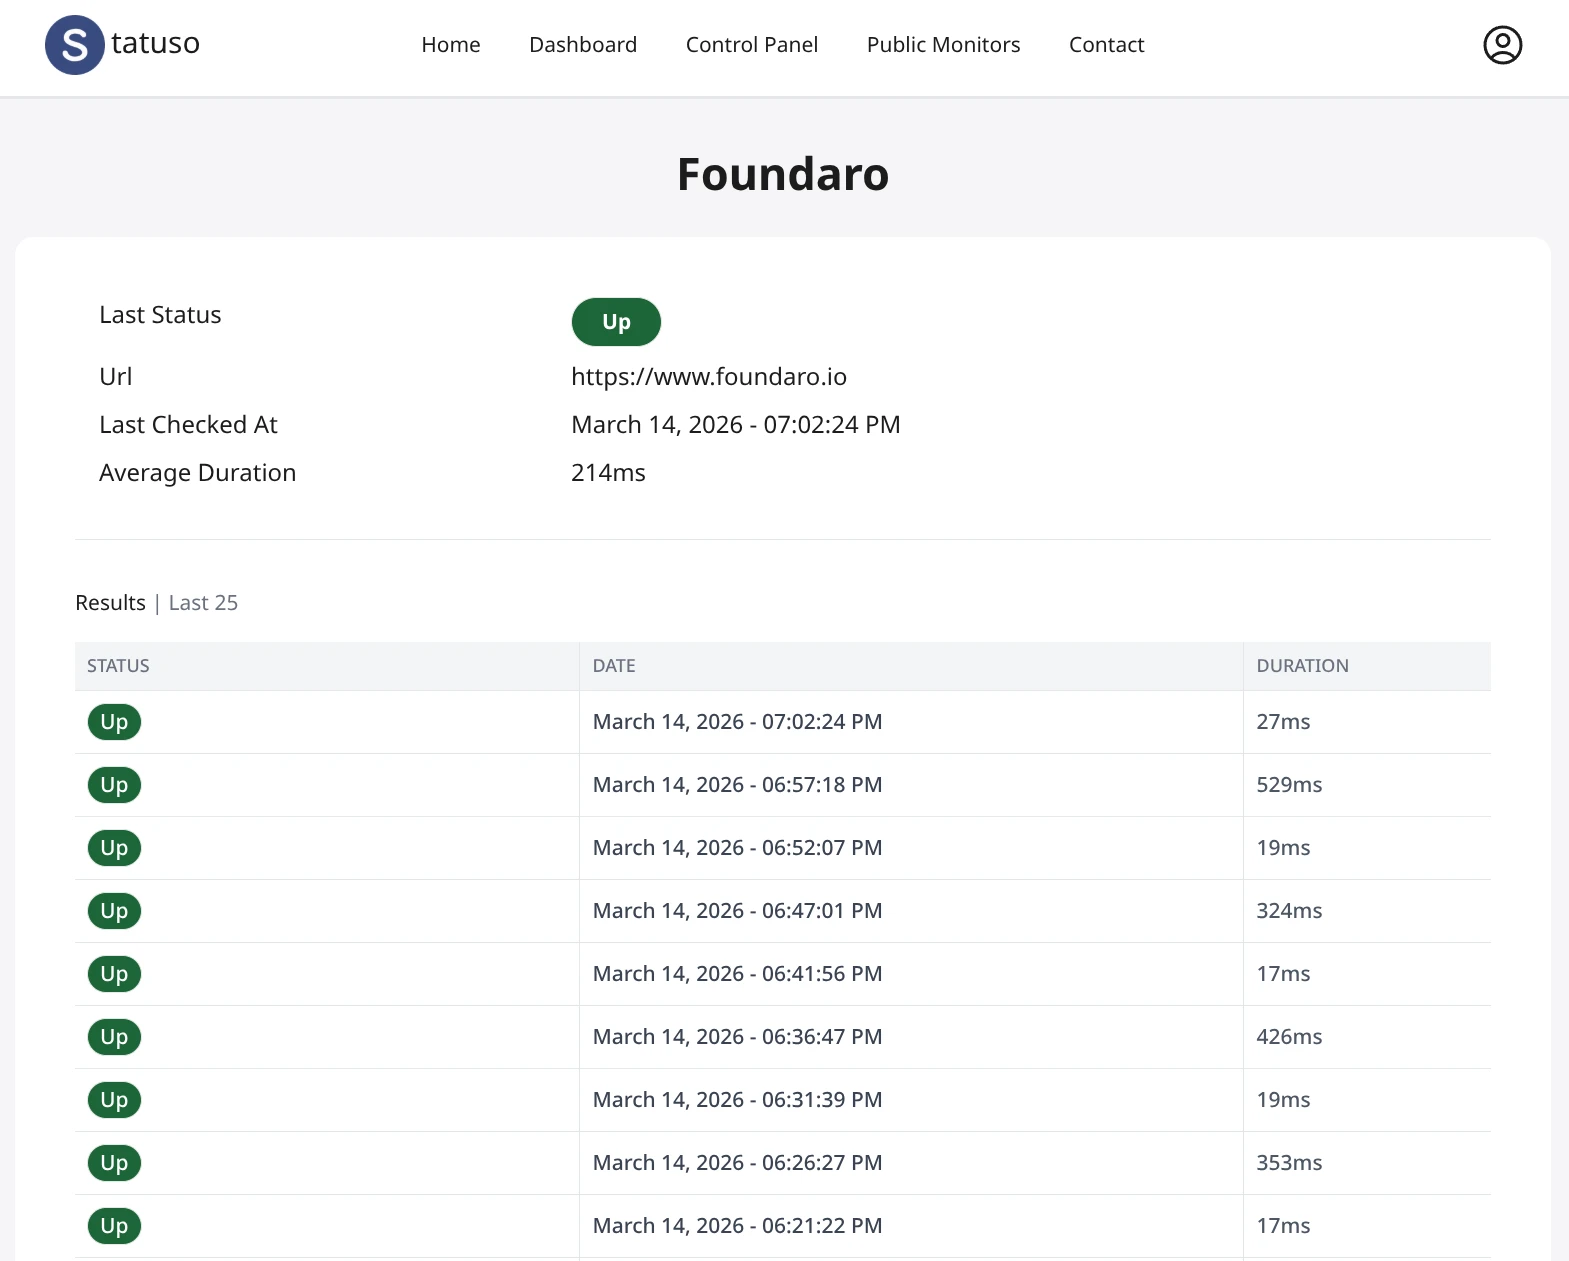Select the https://www.foundaro.io URL text
Viewport: 1569px width, 1261px height.
click(x=709, y=377)
